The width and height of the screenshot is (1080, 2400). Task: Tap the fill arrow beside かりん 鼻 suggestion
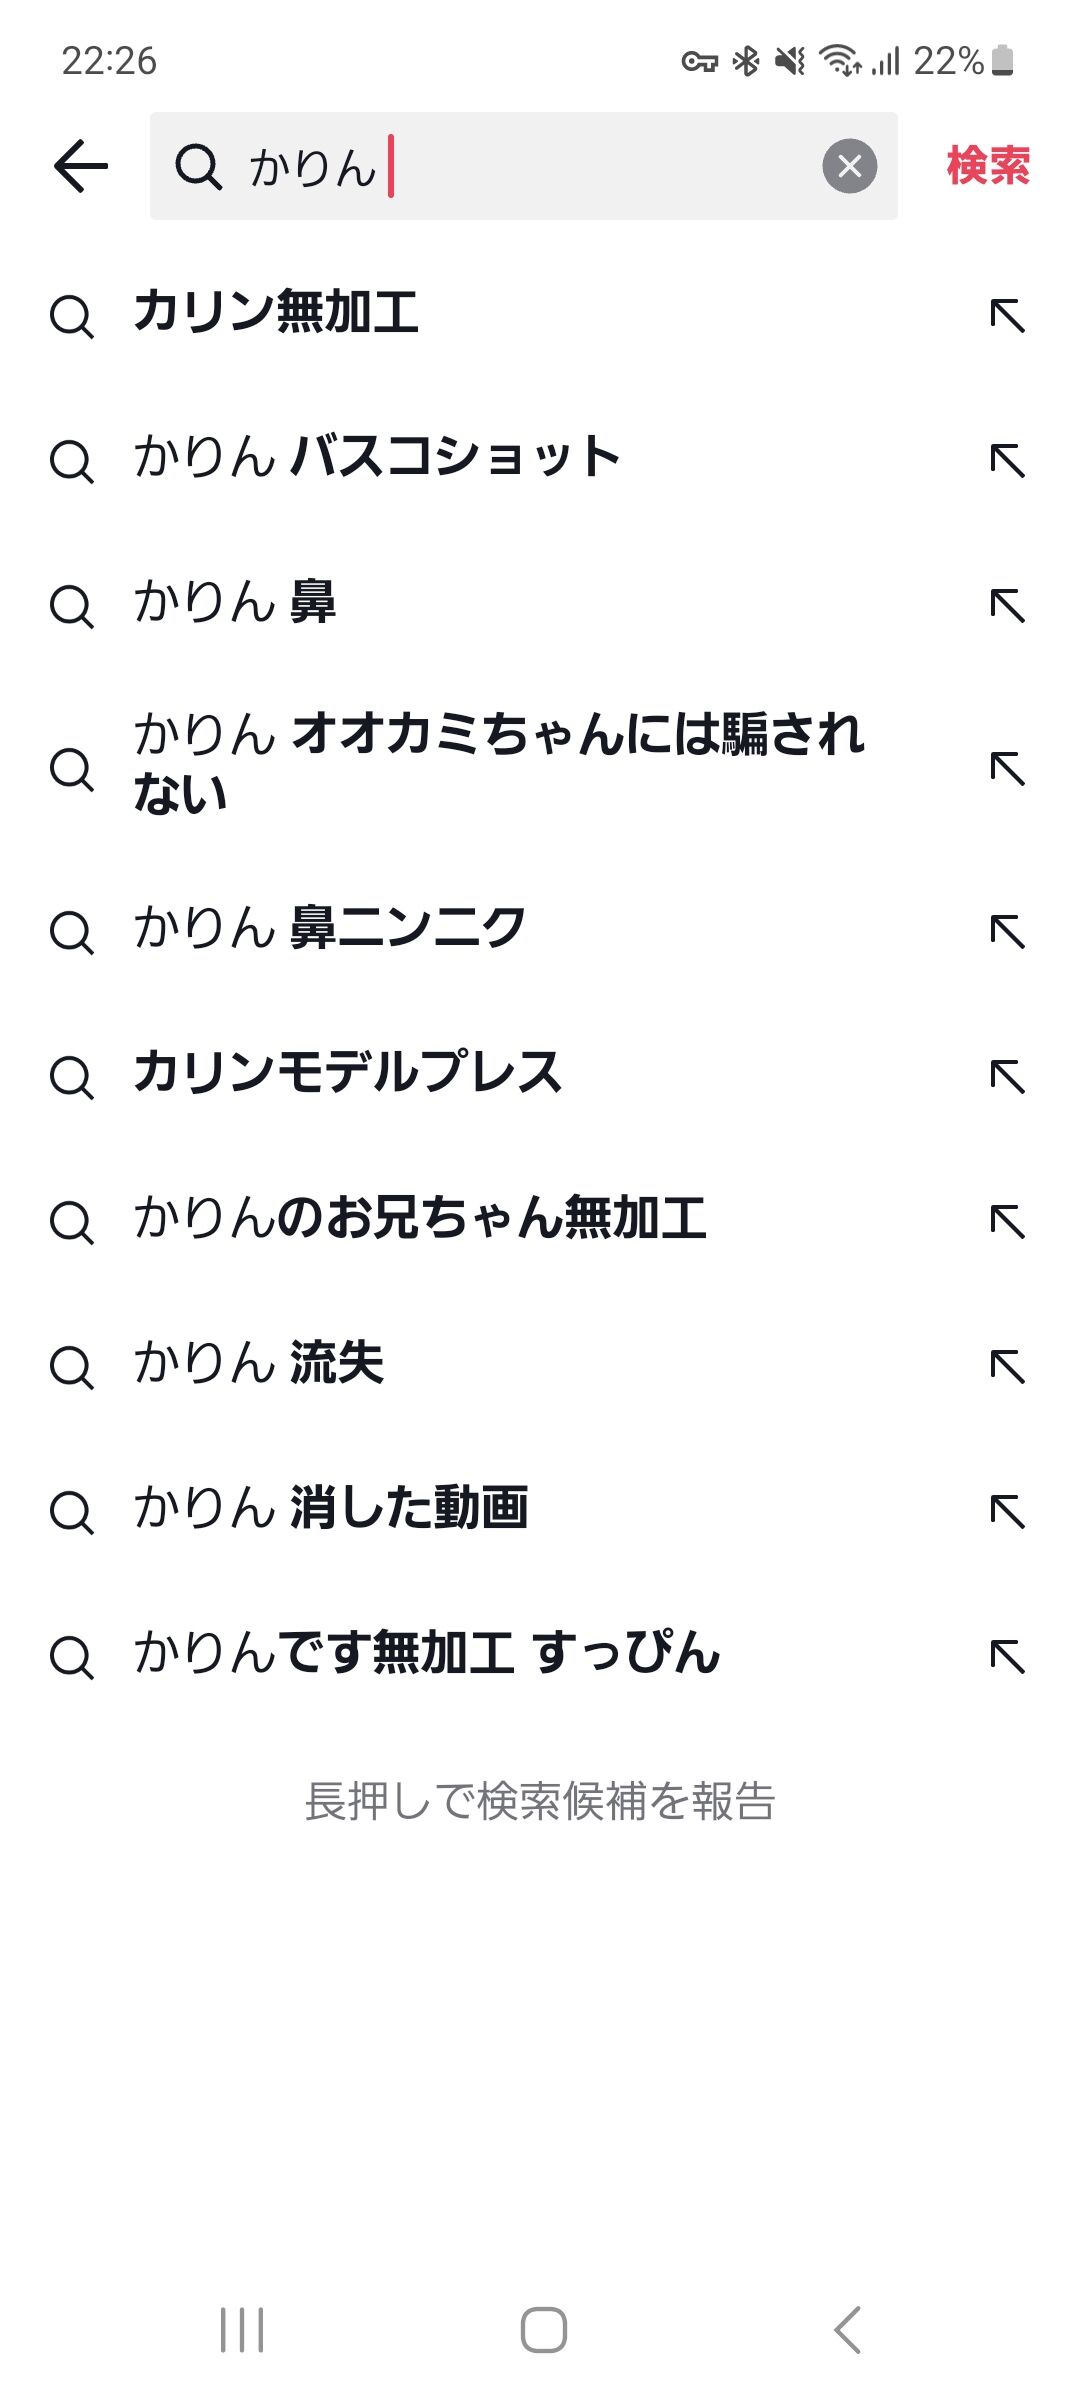(1007, 604)
